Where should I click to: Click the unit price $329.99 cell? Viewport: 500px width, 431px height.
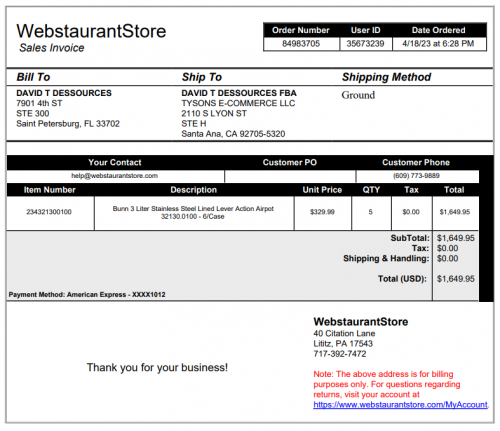pos(322,212)
